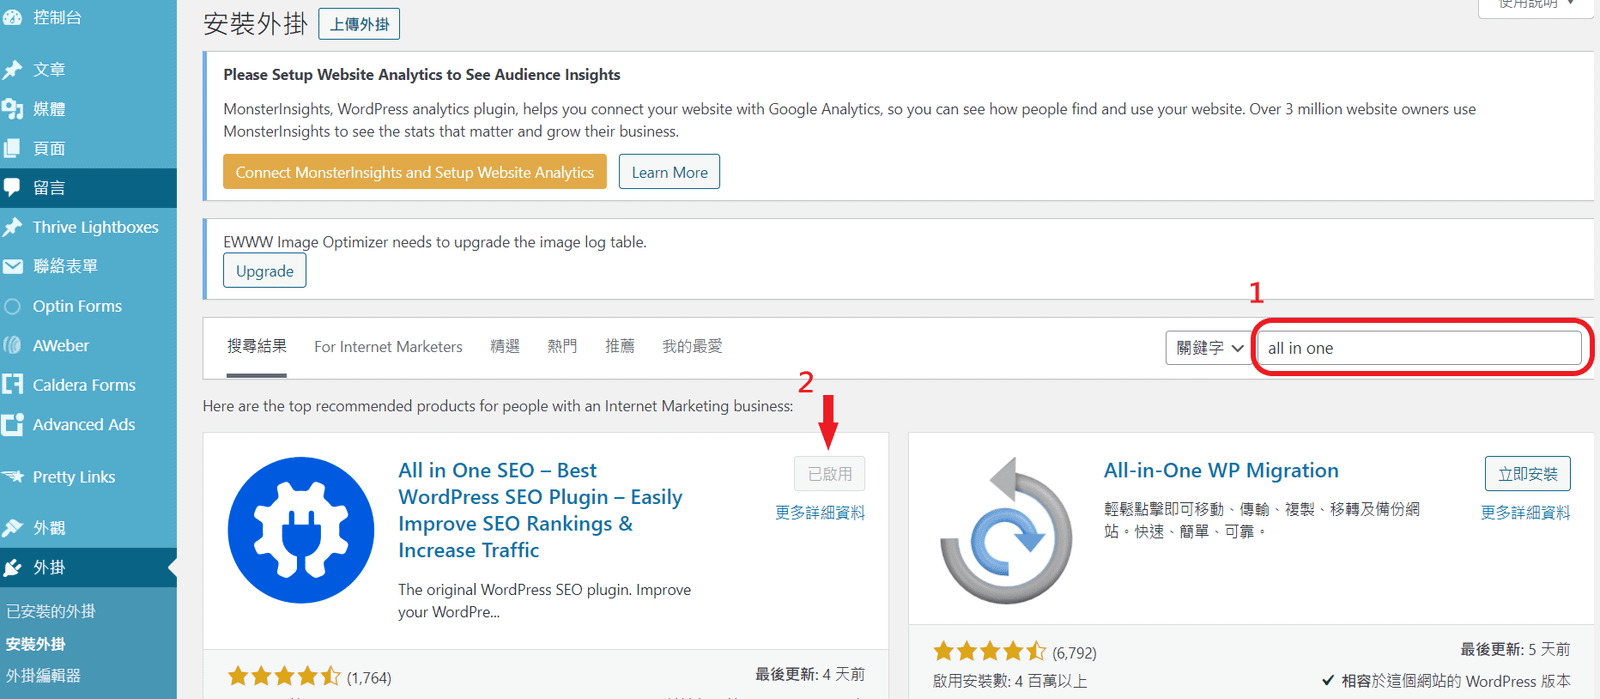
Task: Switch to the 我的最愛 tab
Action: [x=692, y=346]
